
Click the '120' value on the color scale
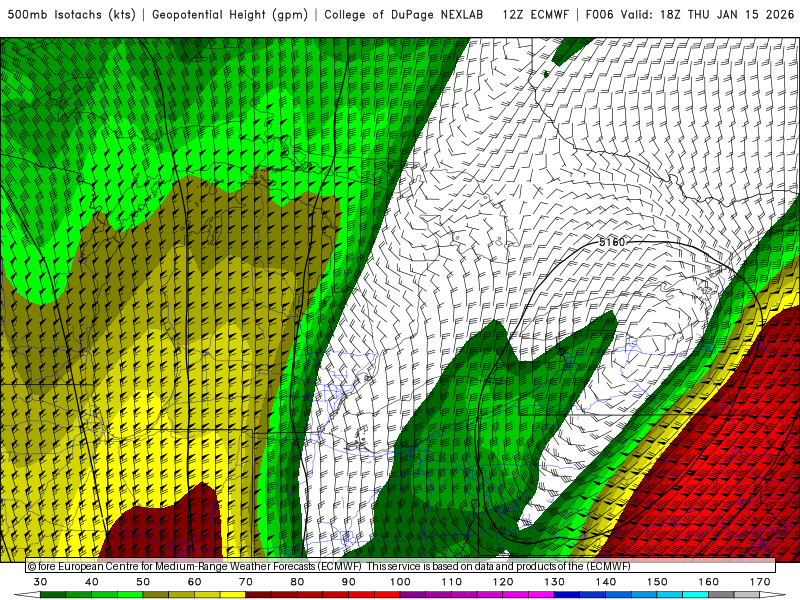[503, 582]
